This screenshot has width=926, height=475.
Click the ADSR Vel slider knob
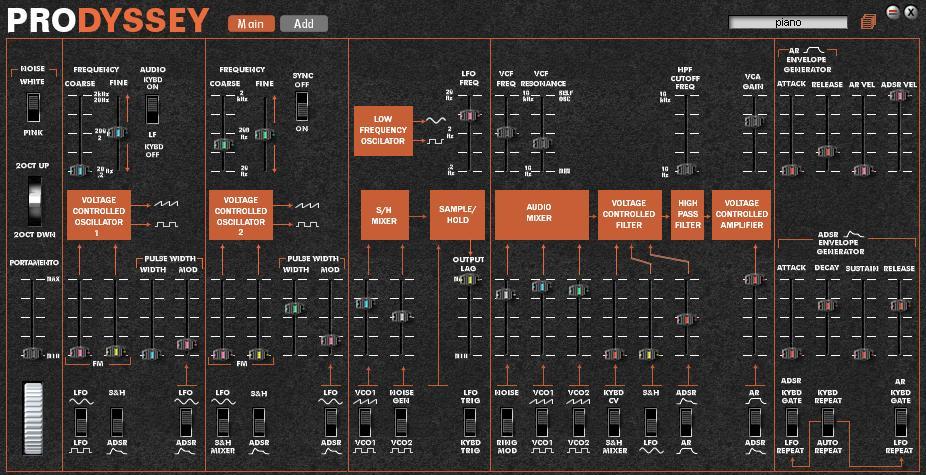pyautogui.click(x=899, y=95)
